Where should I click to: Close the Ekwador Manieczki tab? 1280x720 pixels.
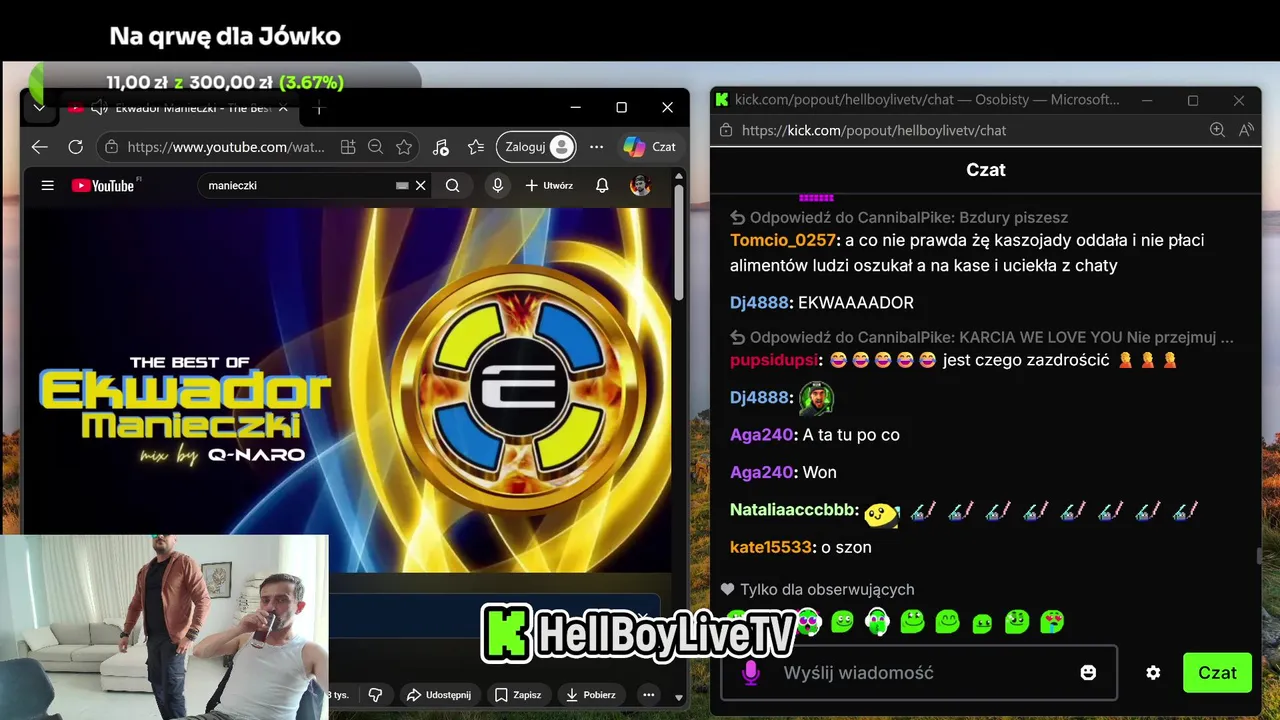[283, 108]
